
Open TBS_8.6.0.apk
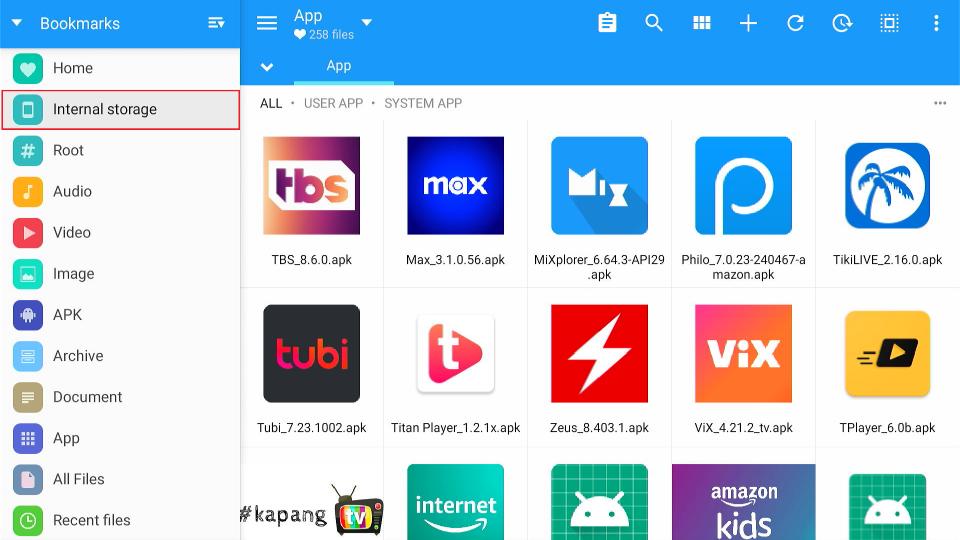[x=312, y=202]
